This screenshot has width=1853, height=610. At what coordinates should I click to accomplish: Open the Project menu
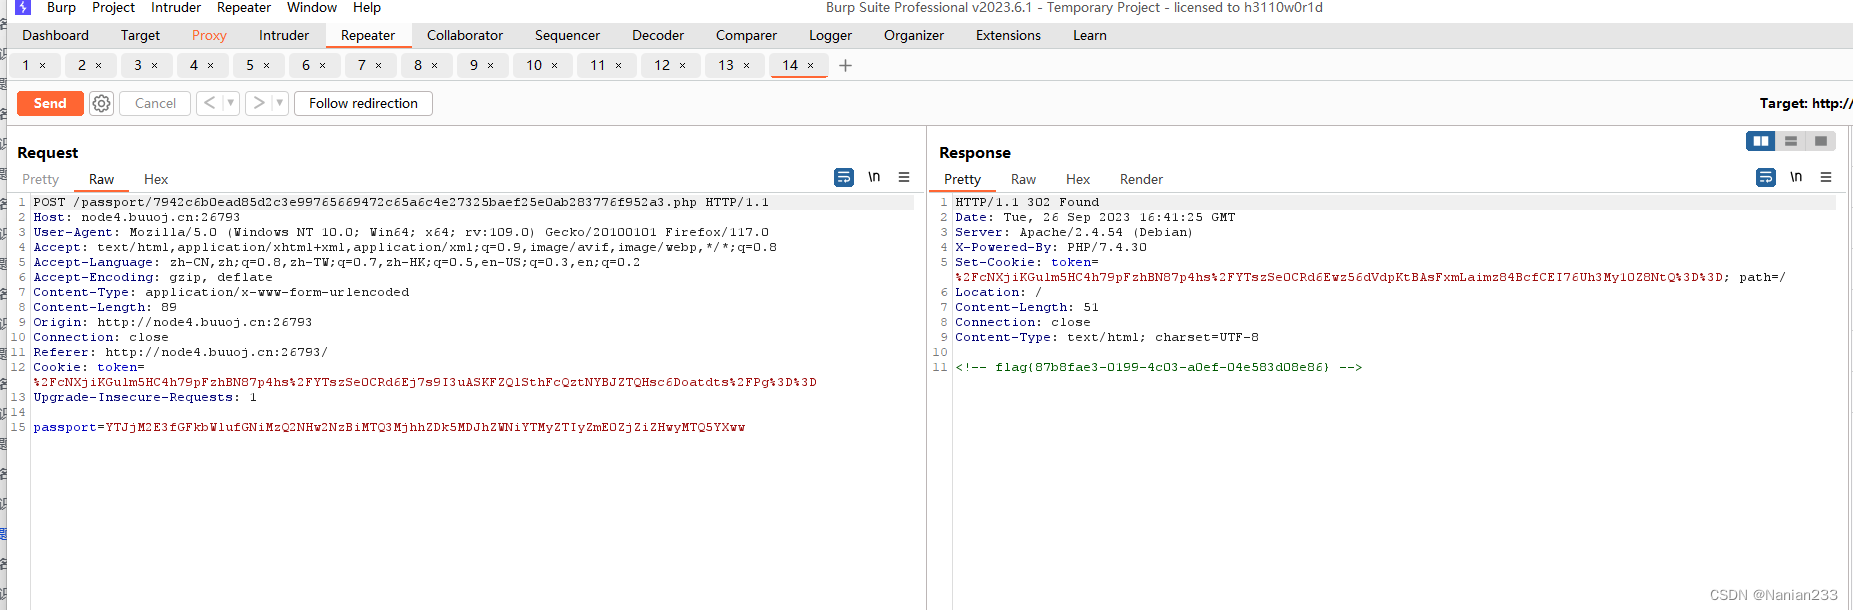[113, 7]
